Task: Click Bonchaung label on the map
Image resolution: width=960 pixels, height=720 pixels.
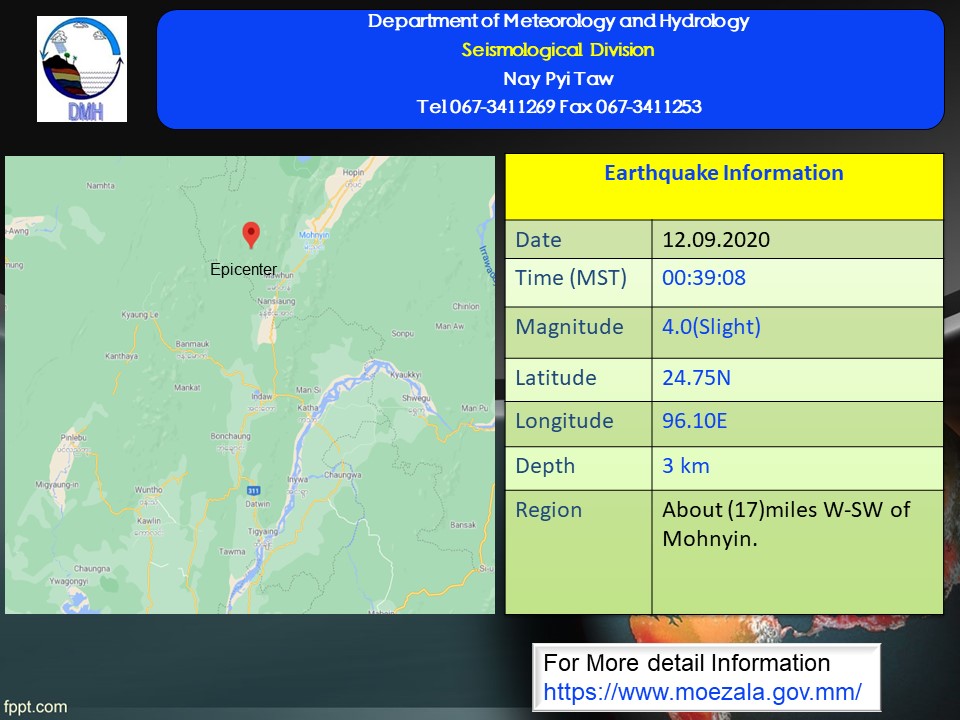Action: pyautogui.click(x=230, y=436)
